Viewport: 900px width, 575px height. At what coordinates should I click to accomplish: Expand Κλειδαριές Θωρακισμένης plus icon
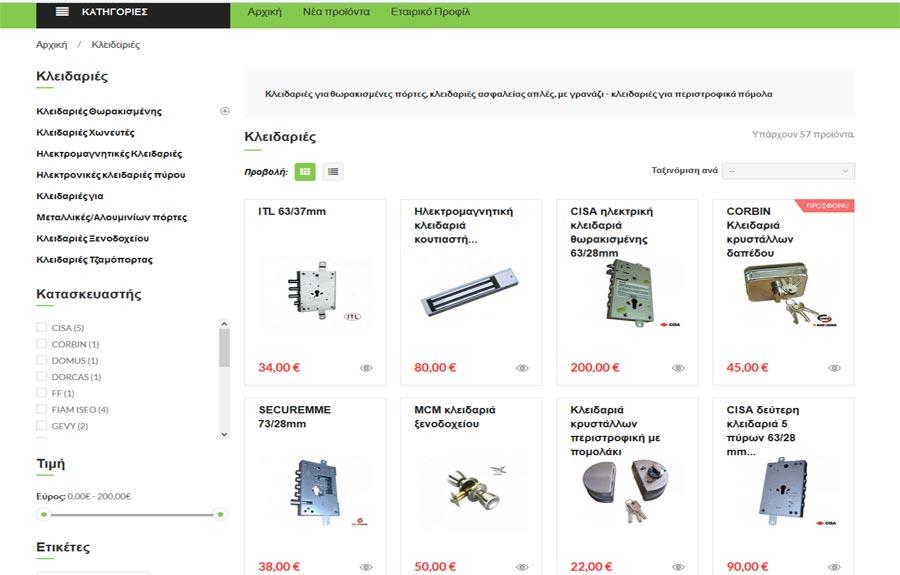224,111
